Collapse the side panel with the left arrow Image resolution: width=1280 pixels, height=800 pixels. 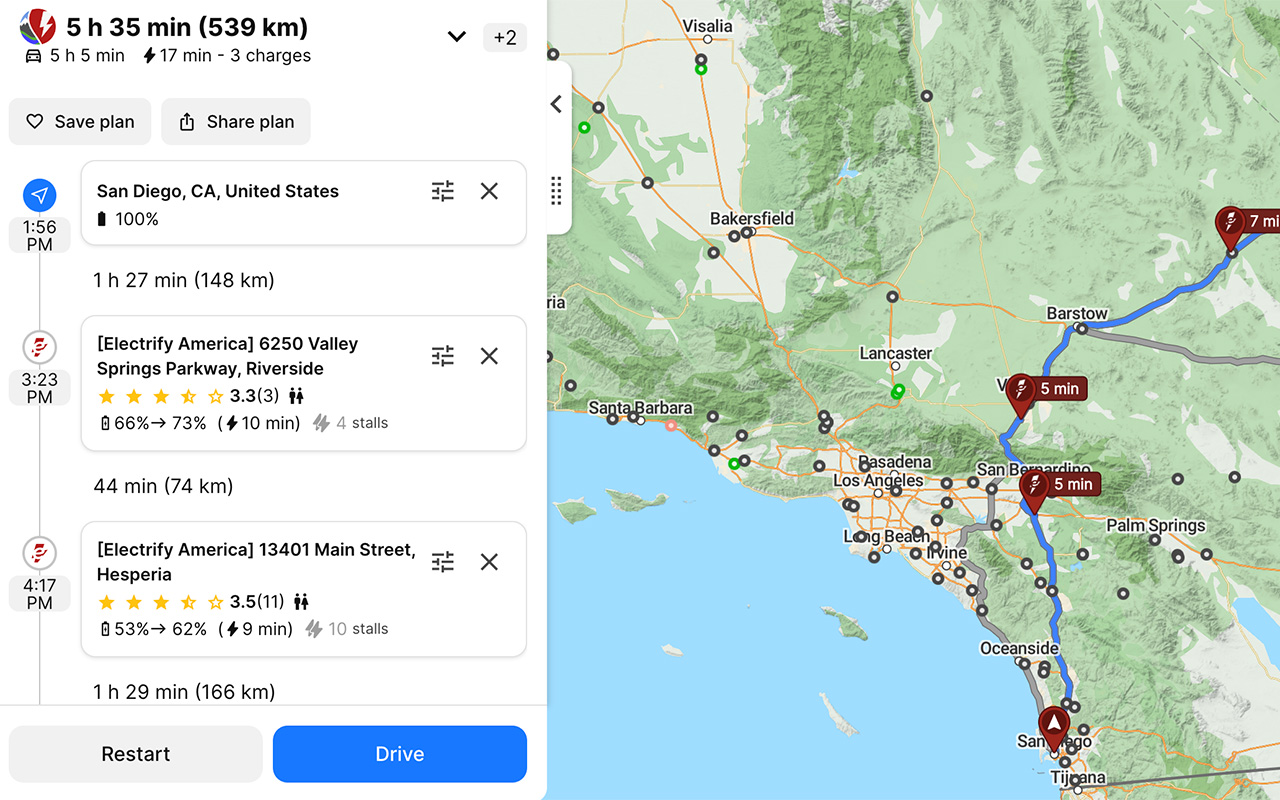click(x=556, y=103)
